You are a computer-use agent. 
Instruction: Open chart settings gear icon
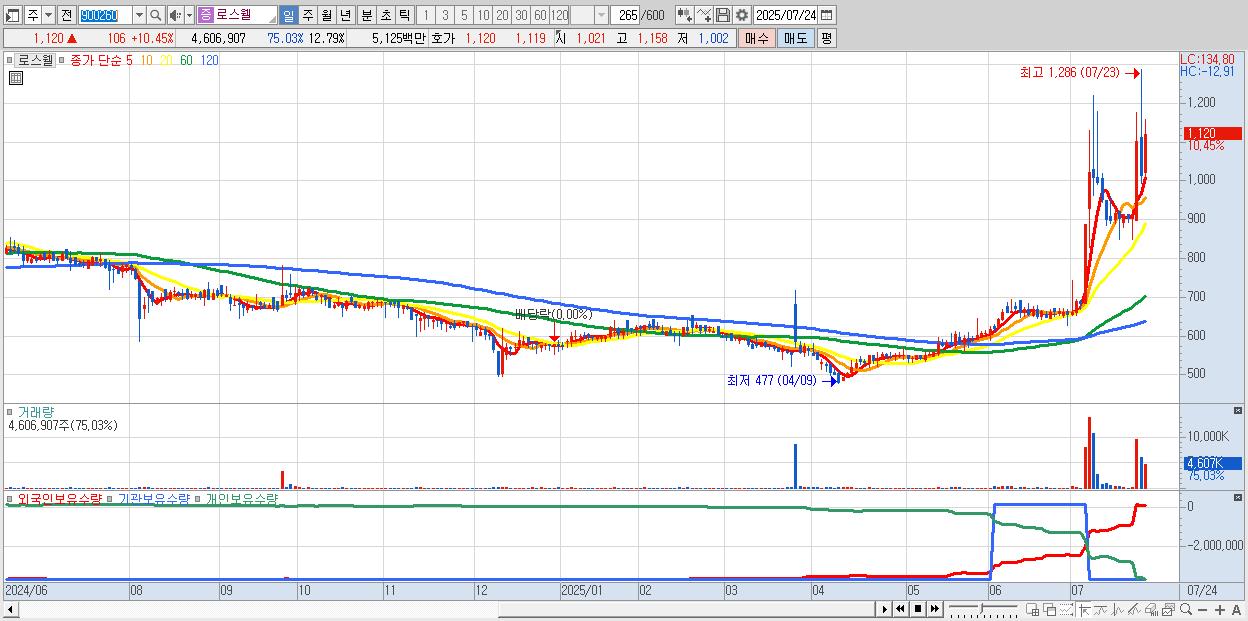(742, 15)
